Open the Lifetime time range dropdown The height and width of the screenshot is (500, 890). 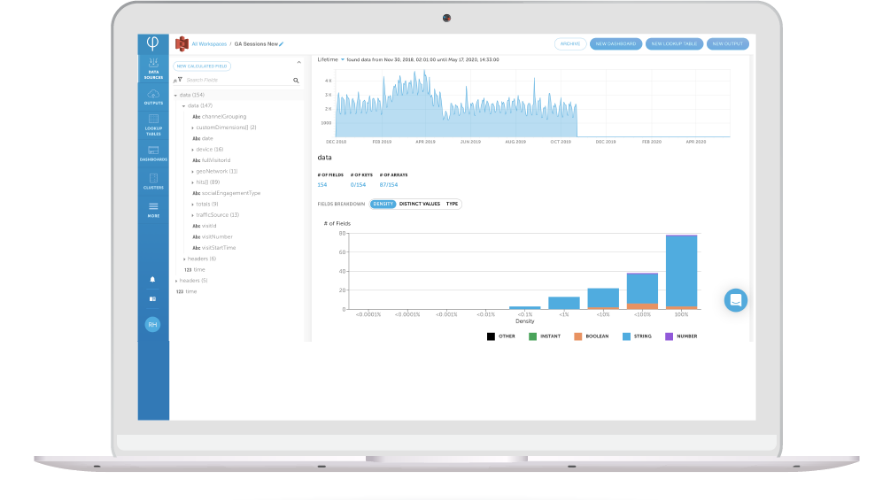pyautogui.click(x=342, y=60)
